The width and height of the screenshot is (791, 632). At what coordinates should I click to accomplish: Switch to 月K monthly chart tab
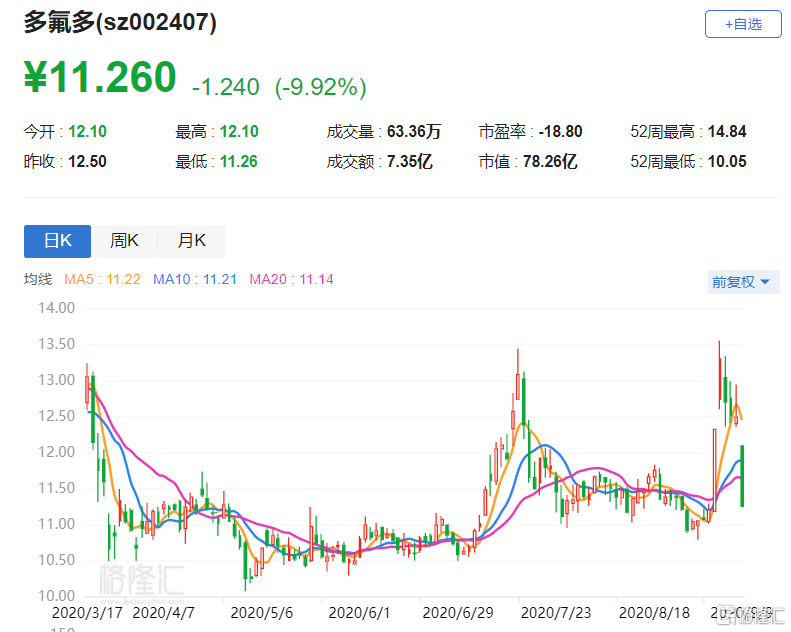[192, 241]
